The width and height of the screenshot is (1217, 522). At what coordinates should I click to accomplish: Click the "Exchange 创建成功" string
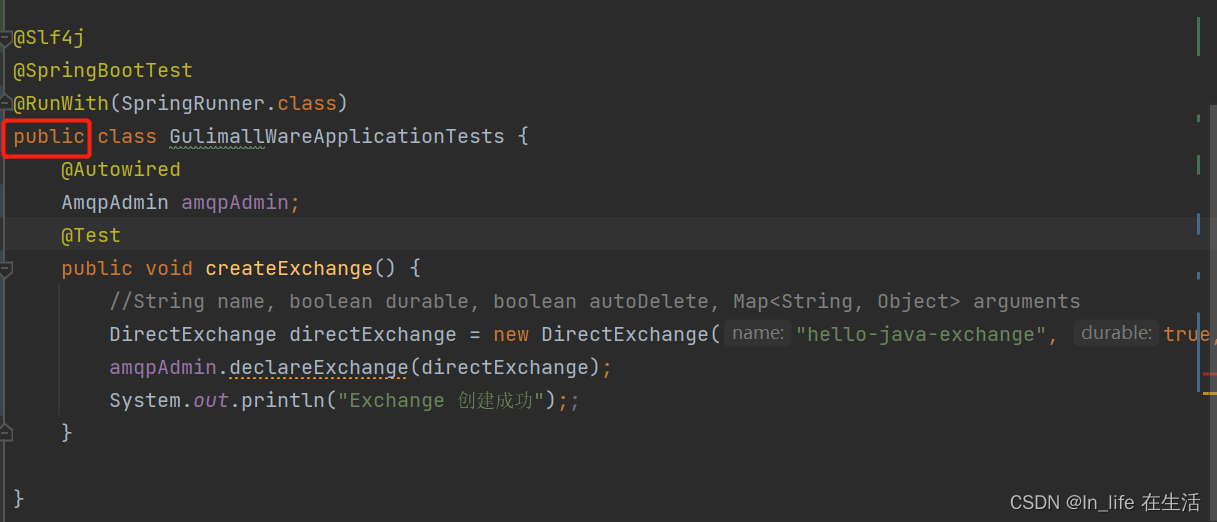click(440, 400)
